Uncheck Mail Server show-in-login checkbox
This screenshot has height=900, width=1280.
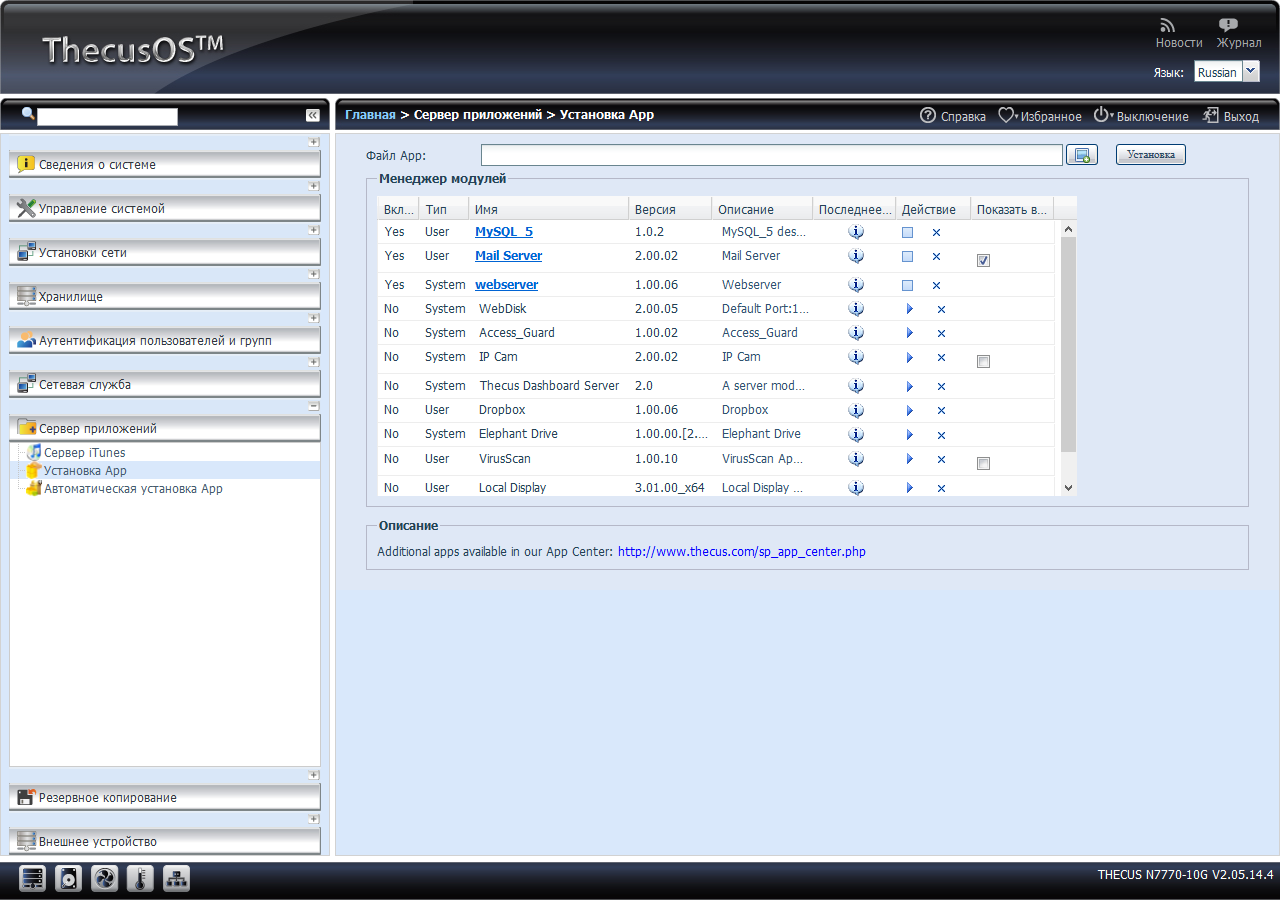pos(983,260)
